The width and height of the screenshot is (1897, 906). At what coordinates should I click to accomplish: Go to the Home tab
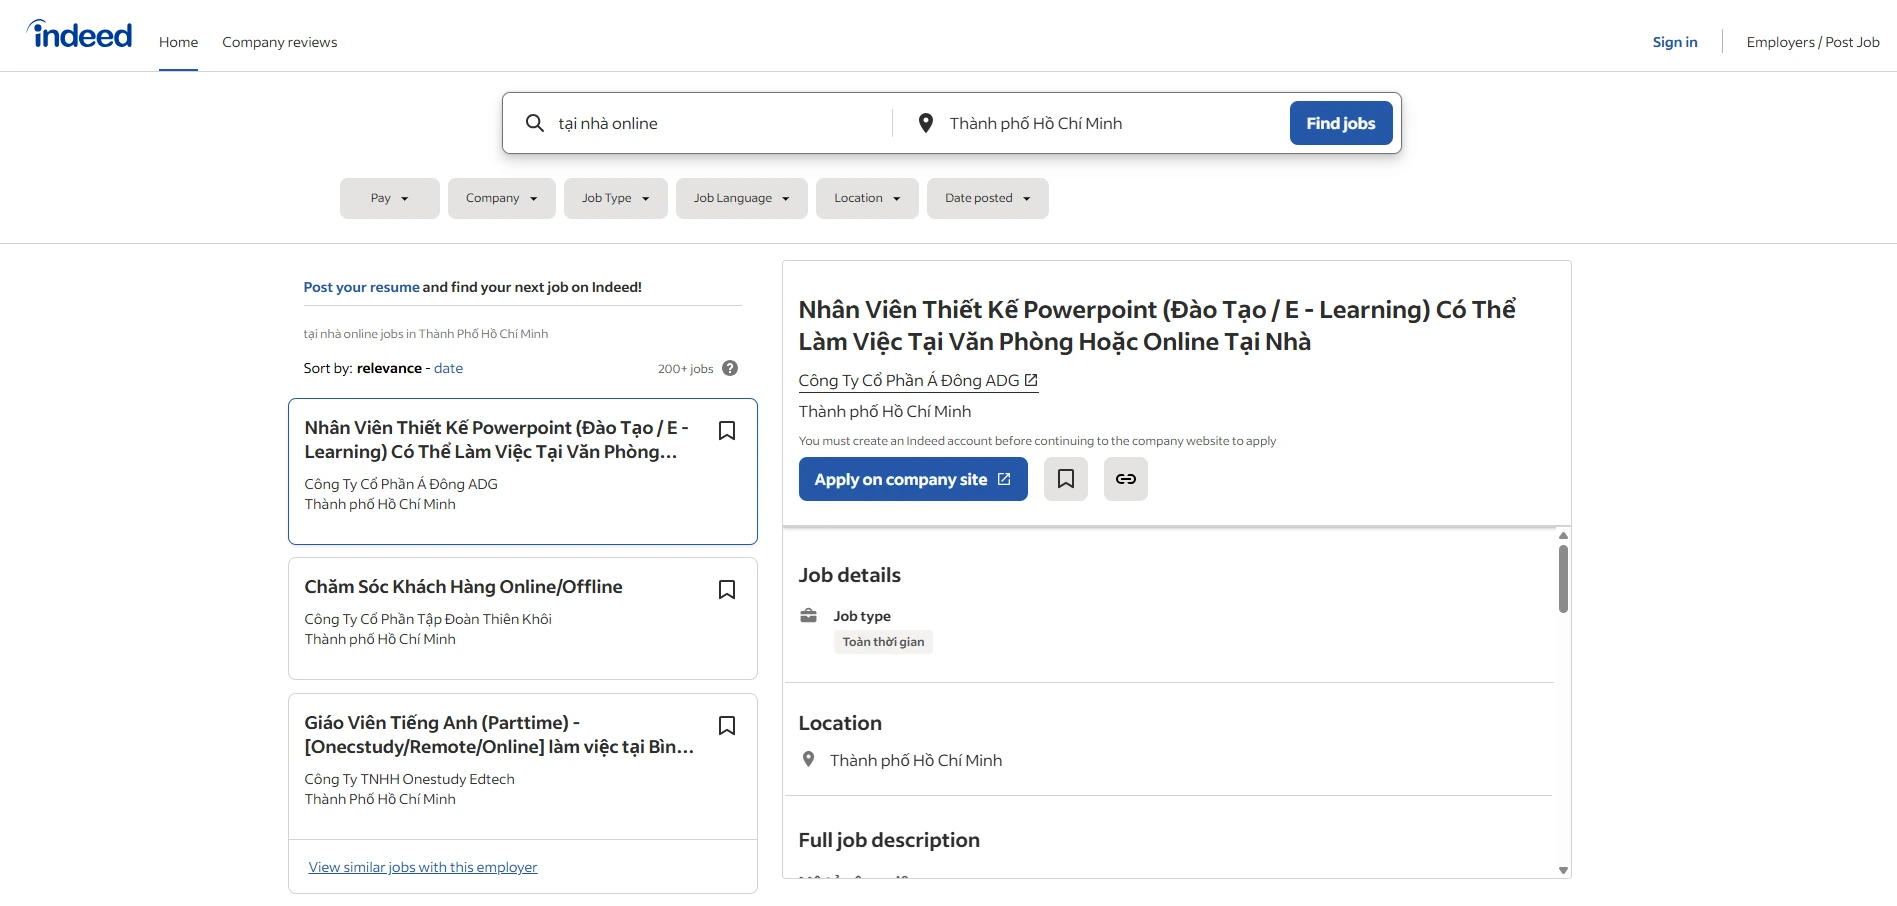(178, 42)
